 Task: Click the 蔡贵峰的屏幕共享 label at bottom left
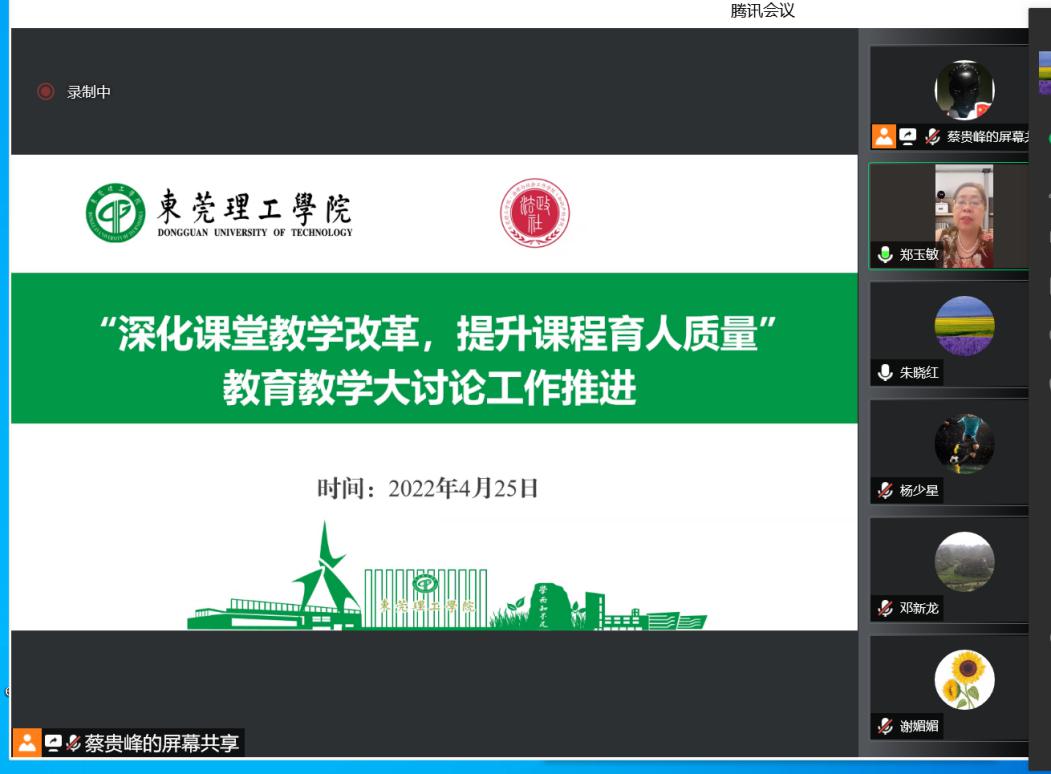pos(161,743)
